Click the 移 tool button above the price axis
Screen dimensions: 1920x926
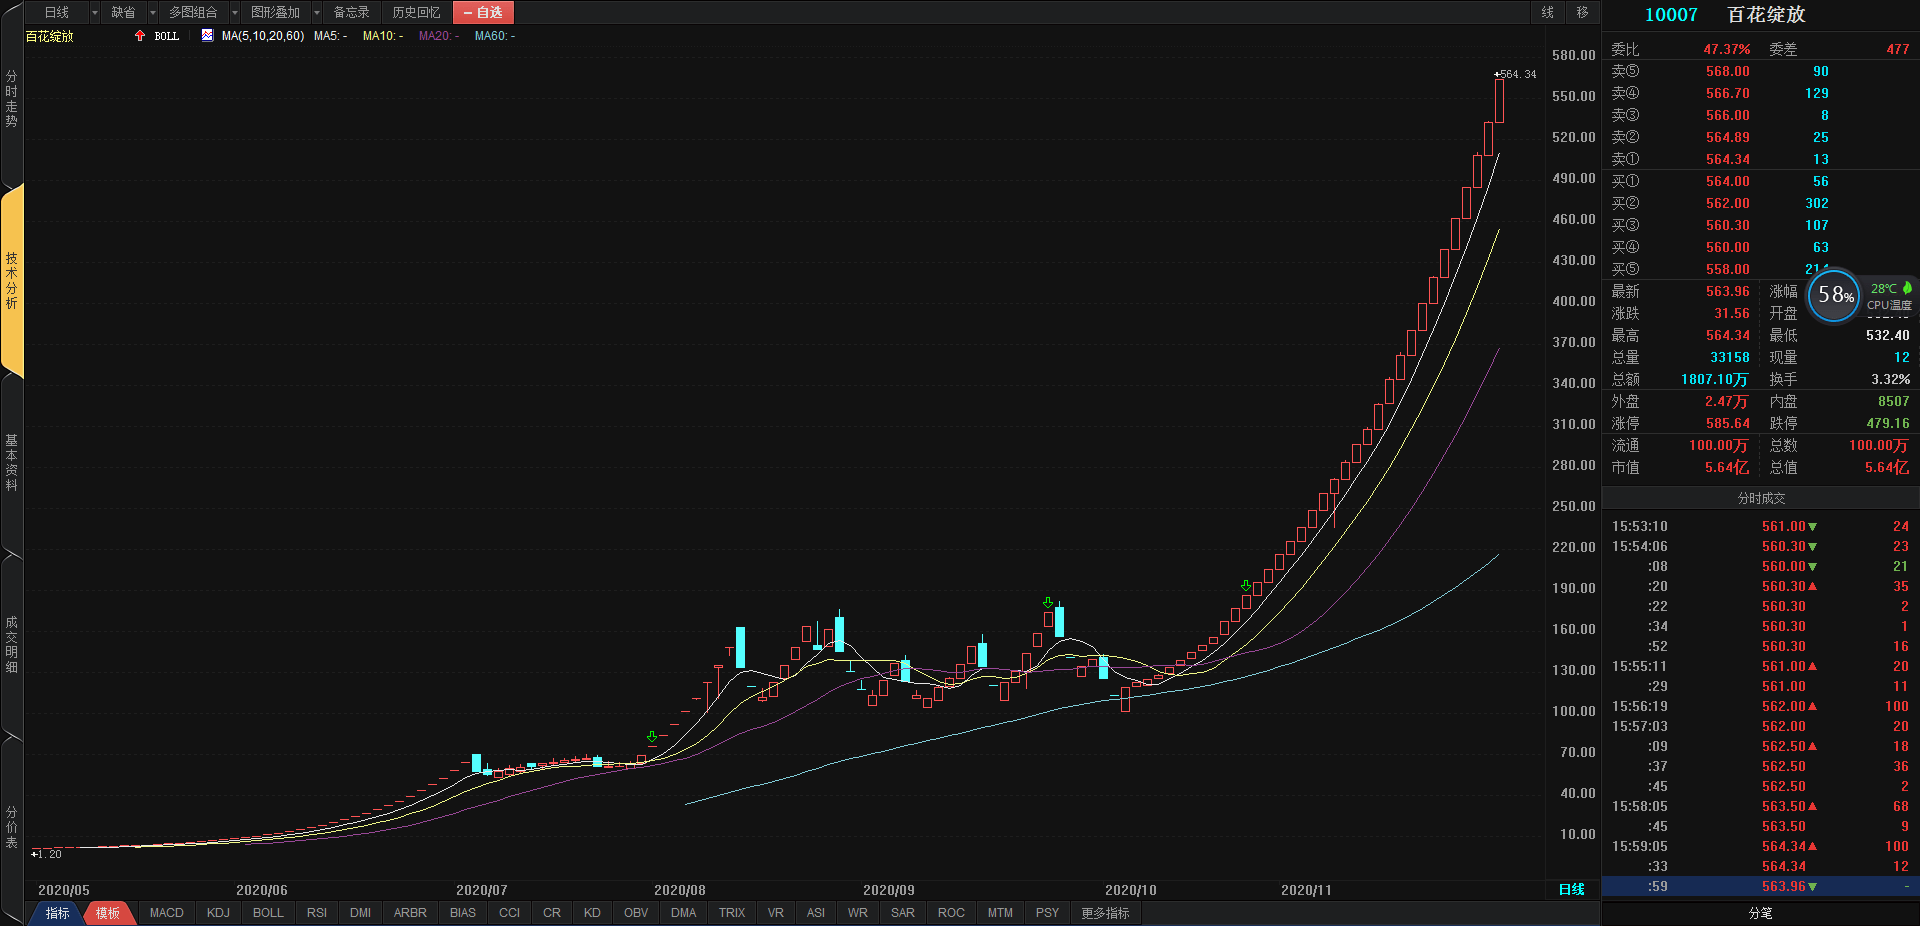pos(1582,12)
